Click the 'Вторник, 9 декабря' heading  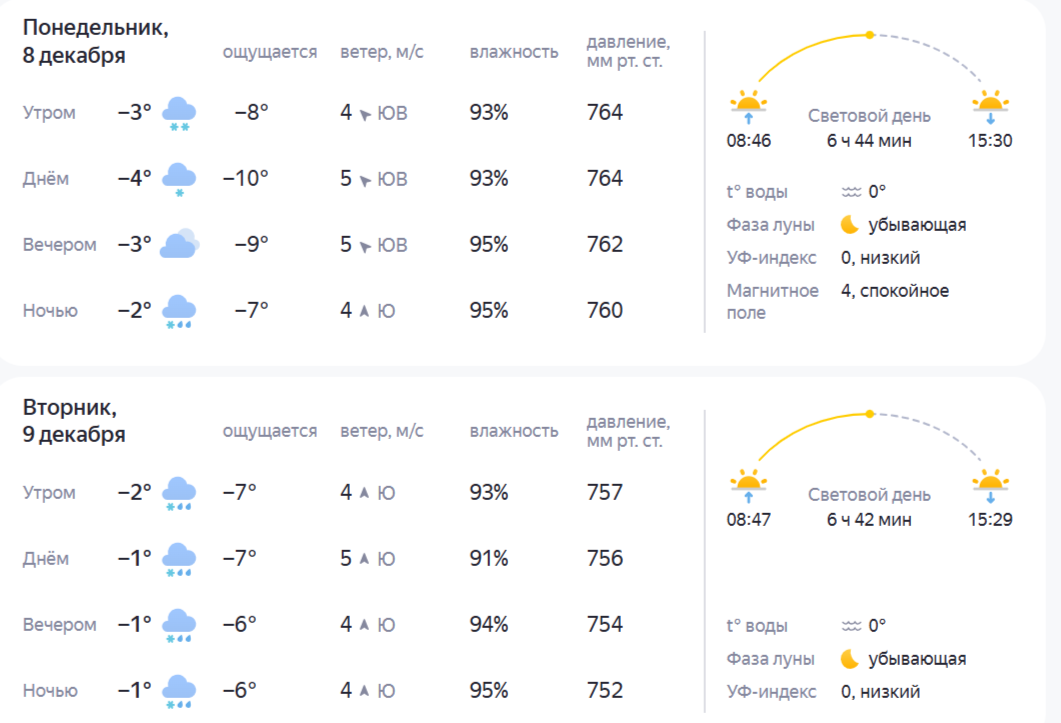pyautogui.click(x=75, y=421)
